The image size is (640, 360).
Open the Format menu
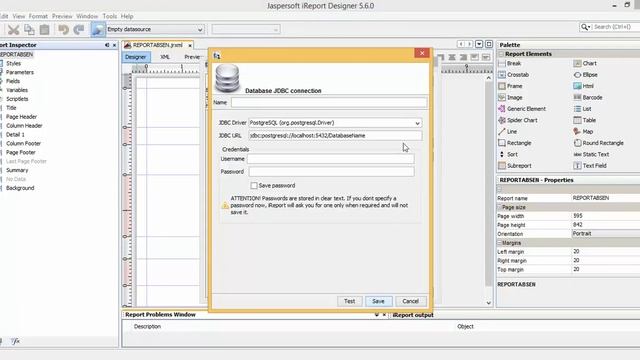38,16
